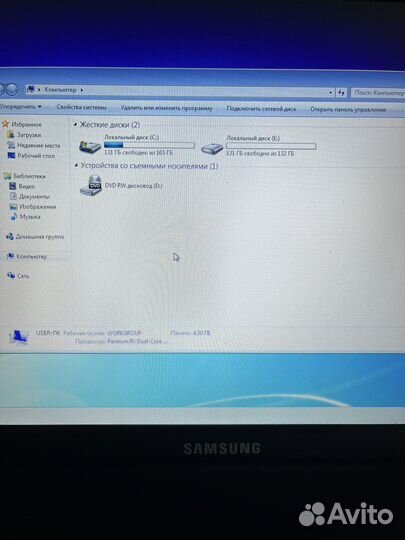Click the Избранное star icon
The image size is (405, 540).
coord(5,124)
